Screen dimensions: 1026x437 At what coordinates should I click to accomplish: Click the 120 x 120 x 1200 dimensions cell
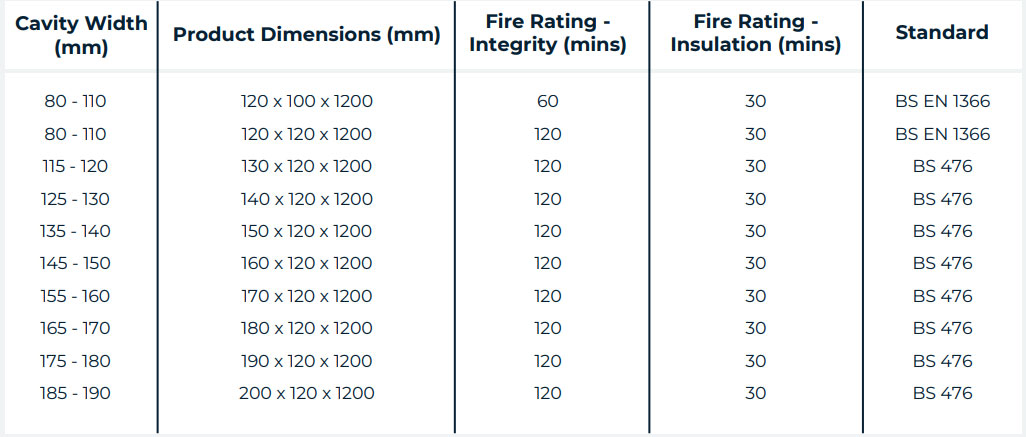(x=306, y=134)
